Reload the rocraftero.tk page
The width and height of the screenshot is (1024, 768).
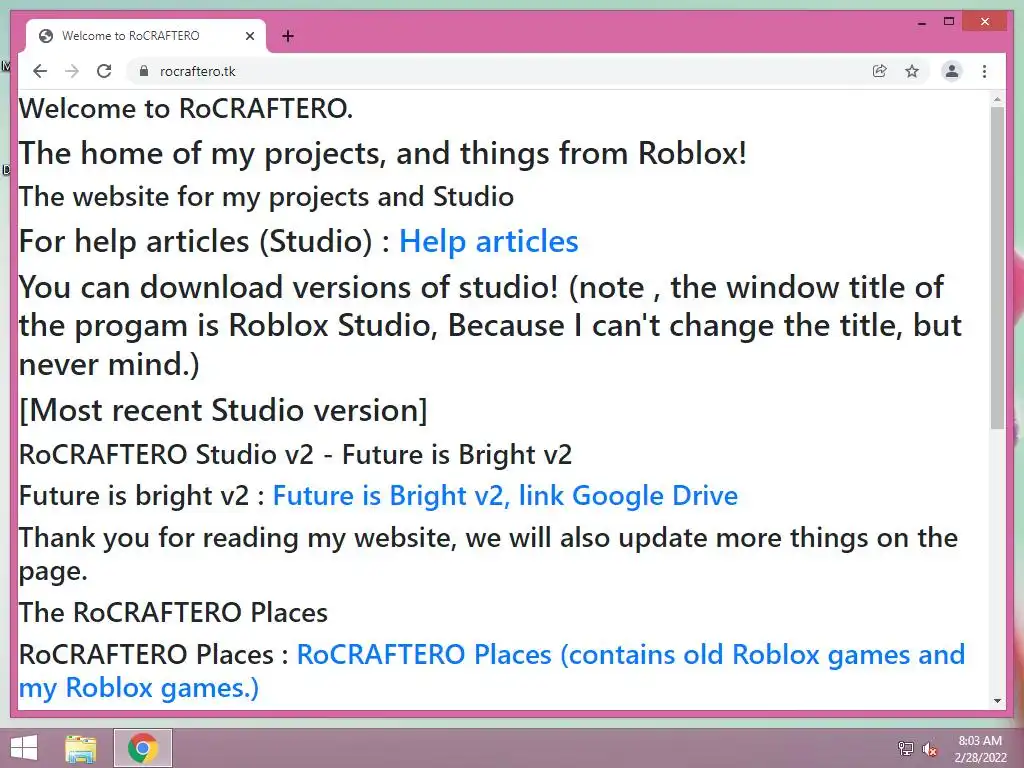click(x=104, y=71)
